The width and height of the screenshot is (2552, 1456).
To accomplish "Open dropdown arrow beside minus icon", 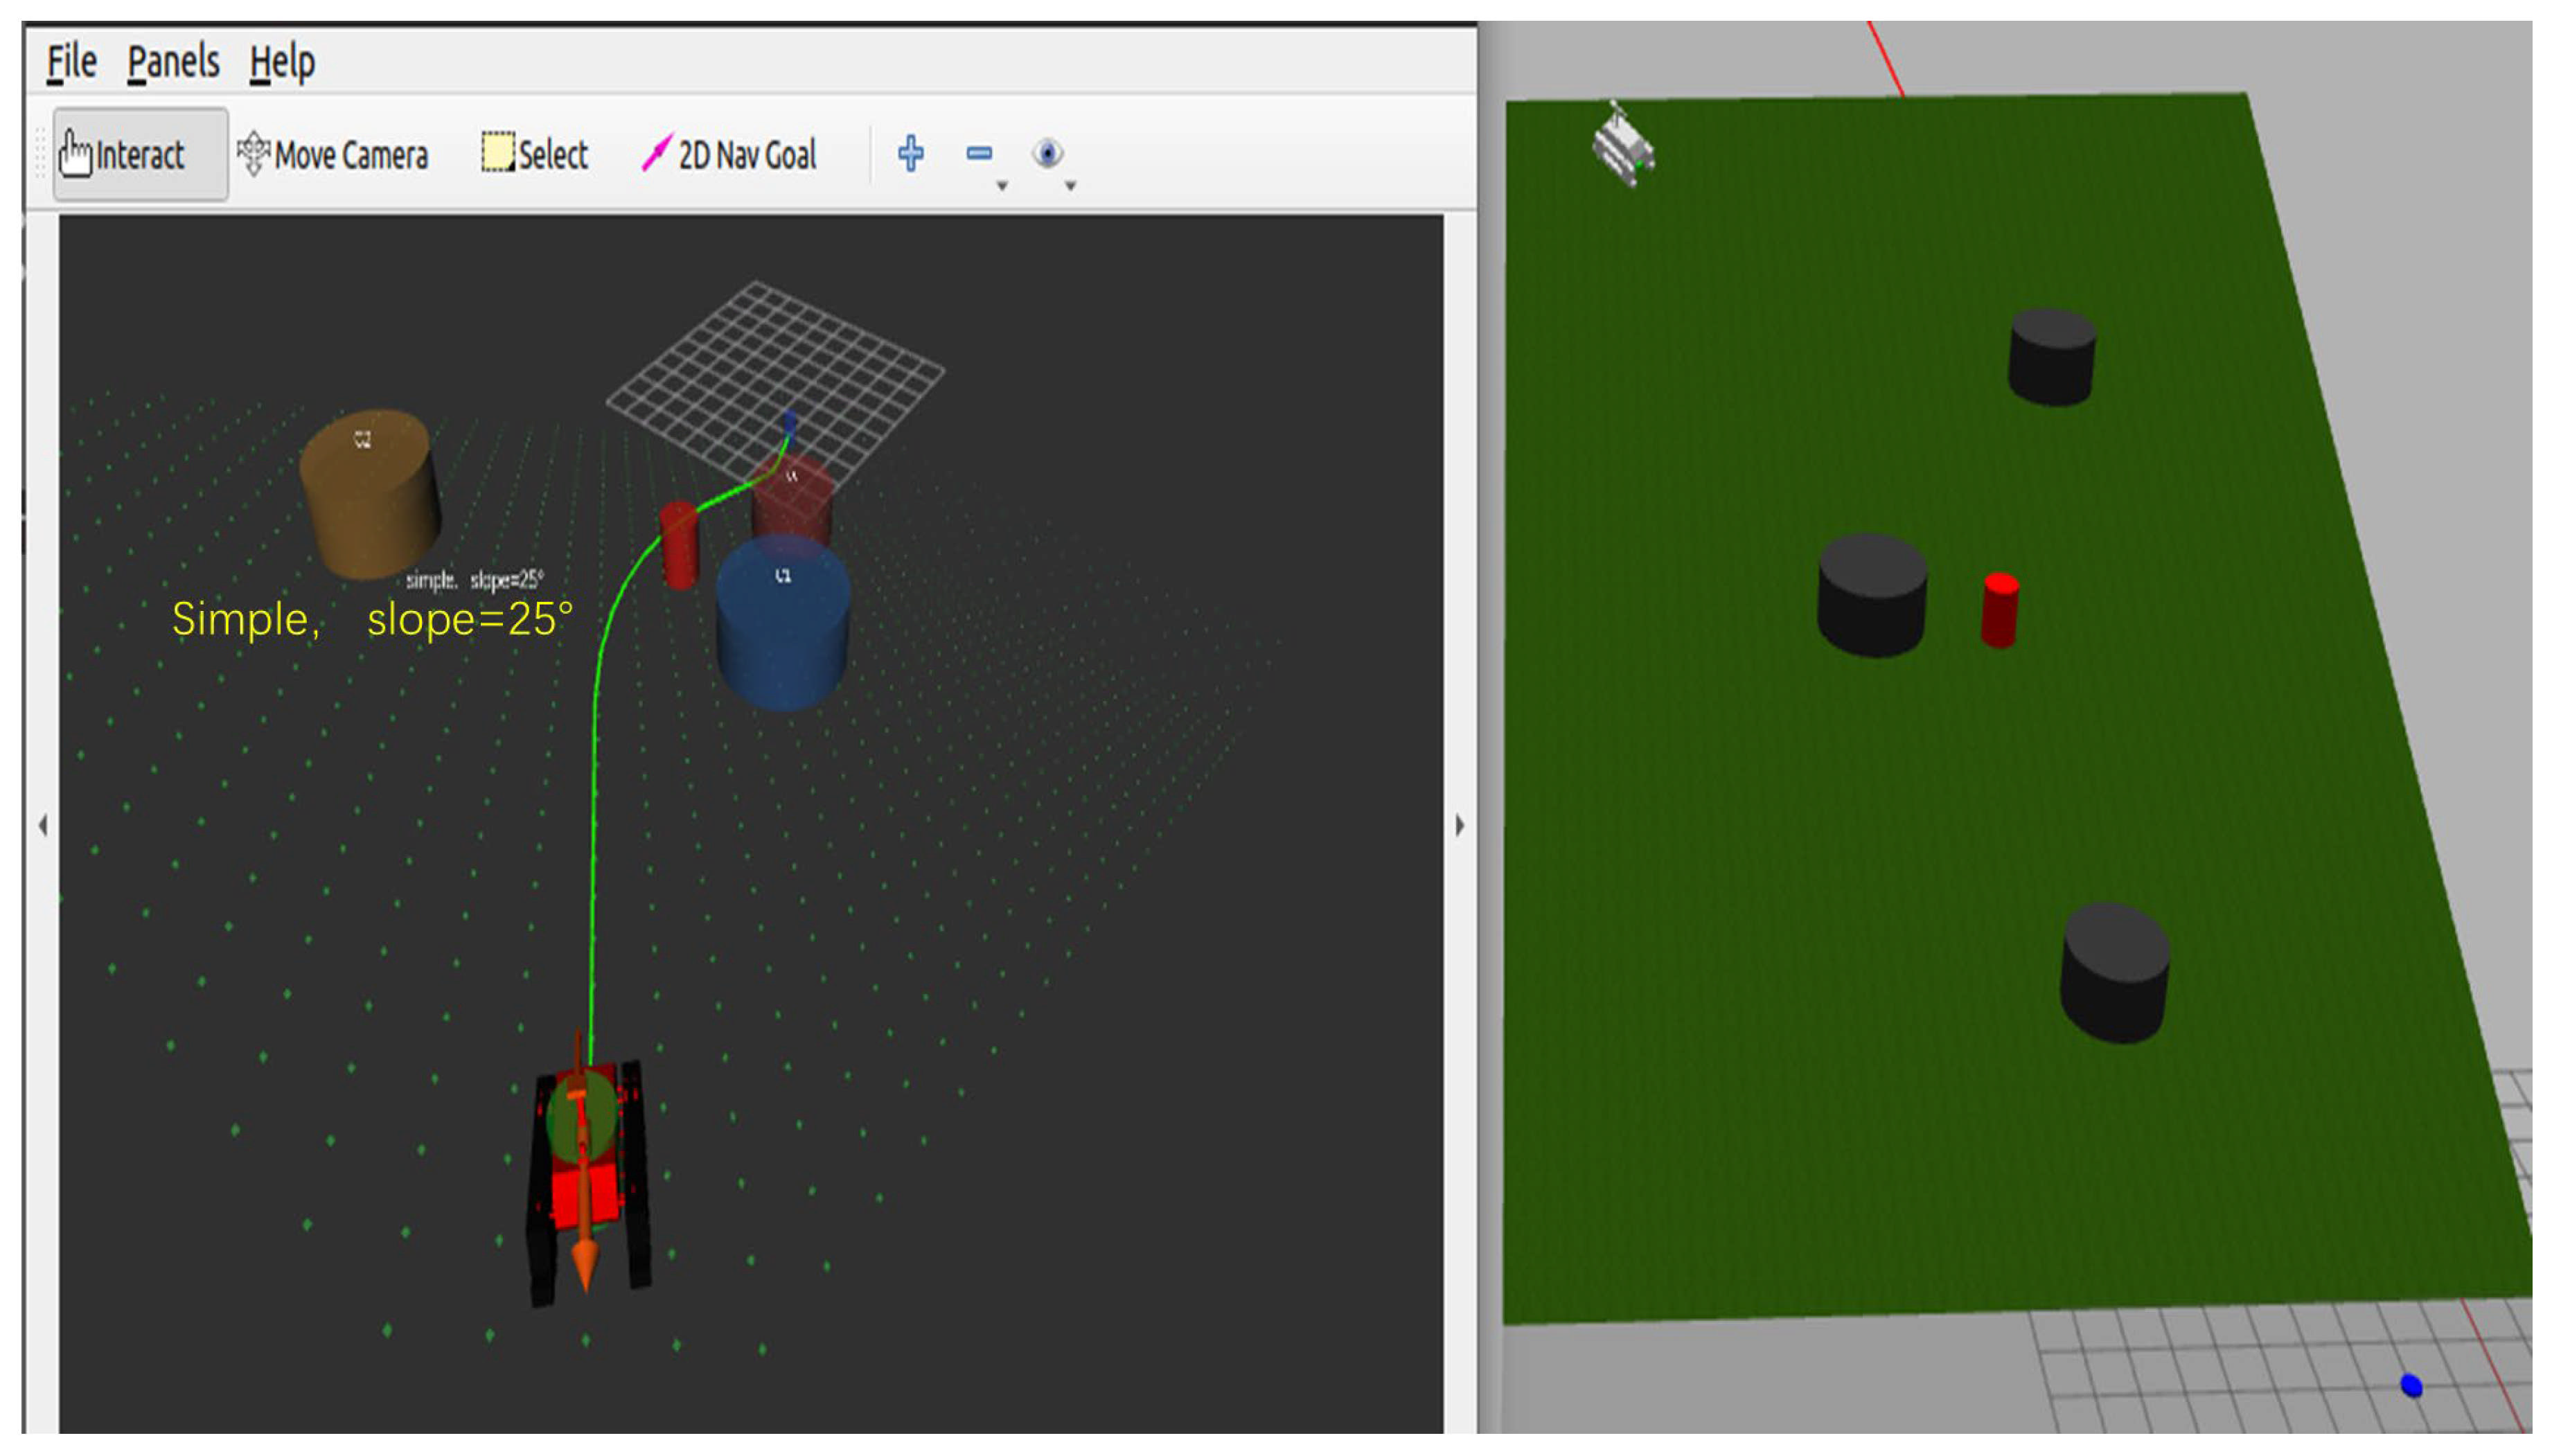I will click(1001, 185).
